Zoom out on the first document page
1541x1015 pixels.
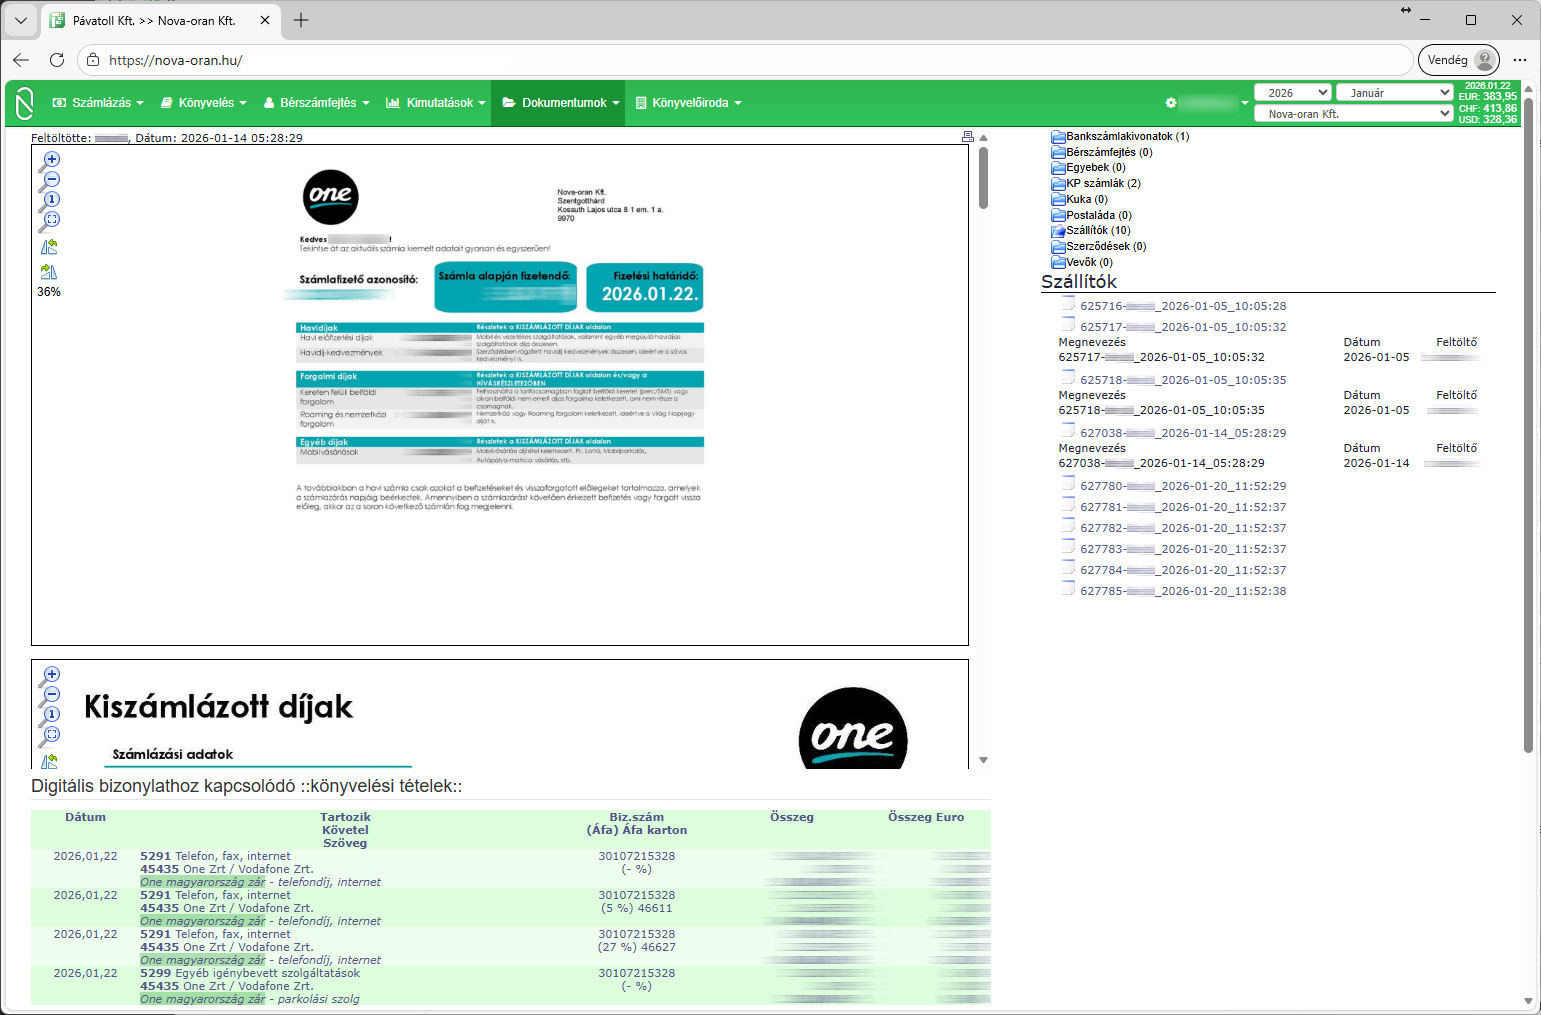(x=50, y=180)
